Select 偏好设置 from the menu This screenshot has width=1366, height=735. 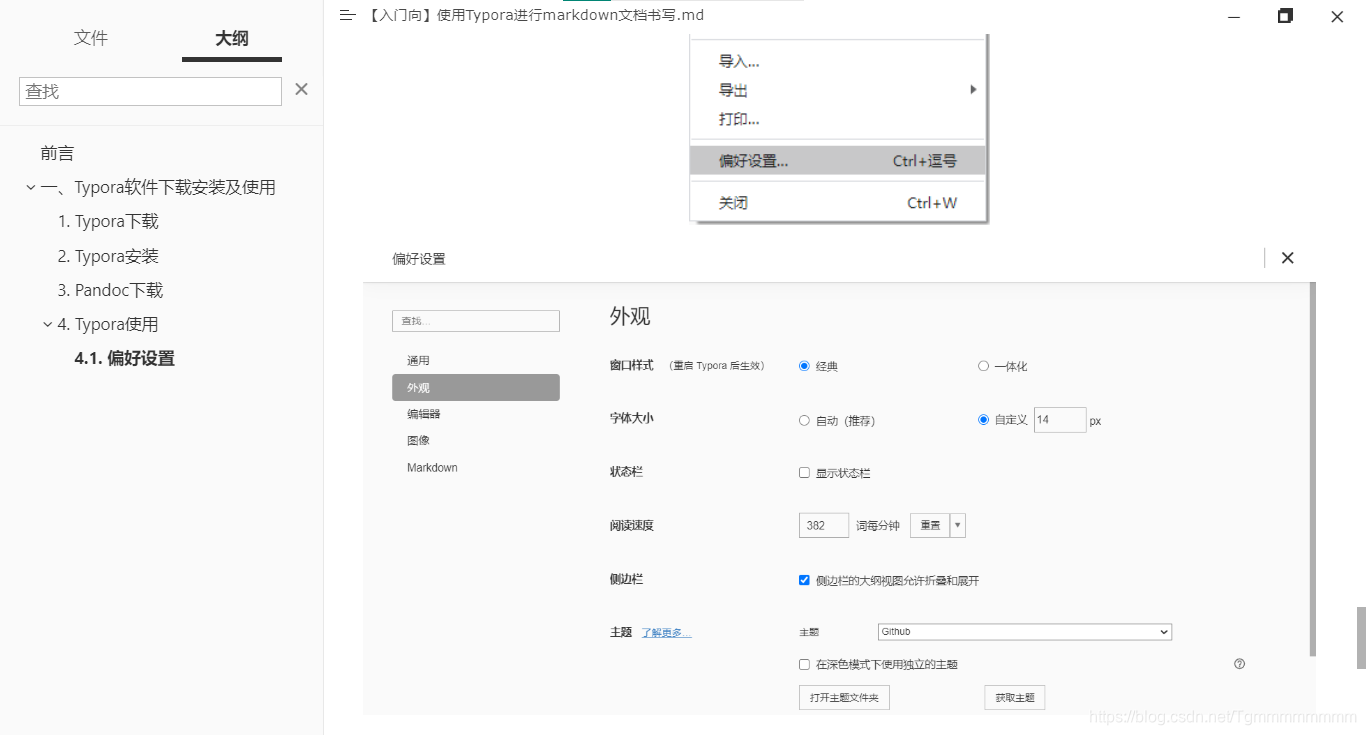(750, 160)
